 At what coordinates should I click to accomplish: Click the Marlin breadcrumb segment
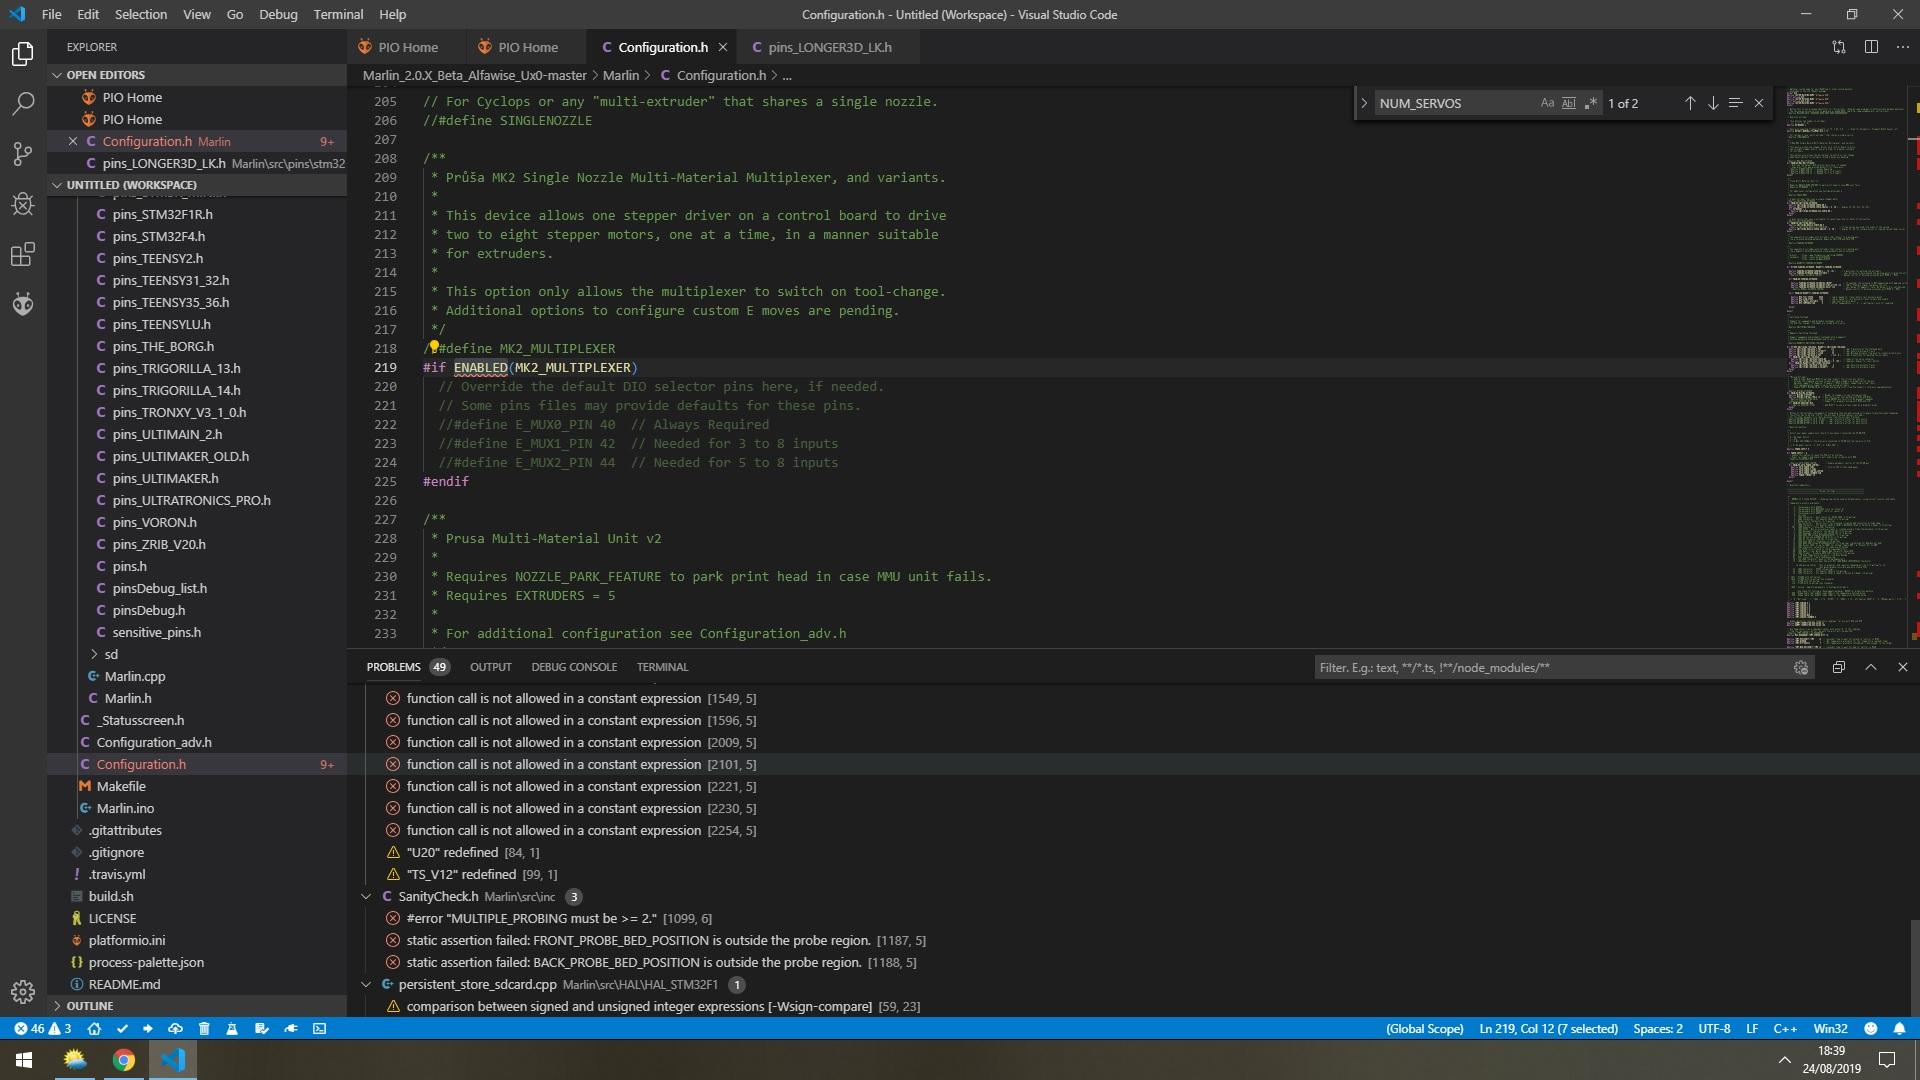(x=620, y=75)
